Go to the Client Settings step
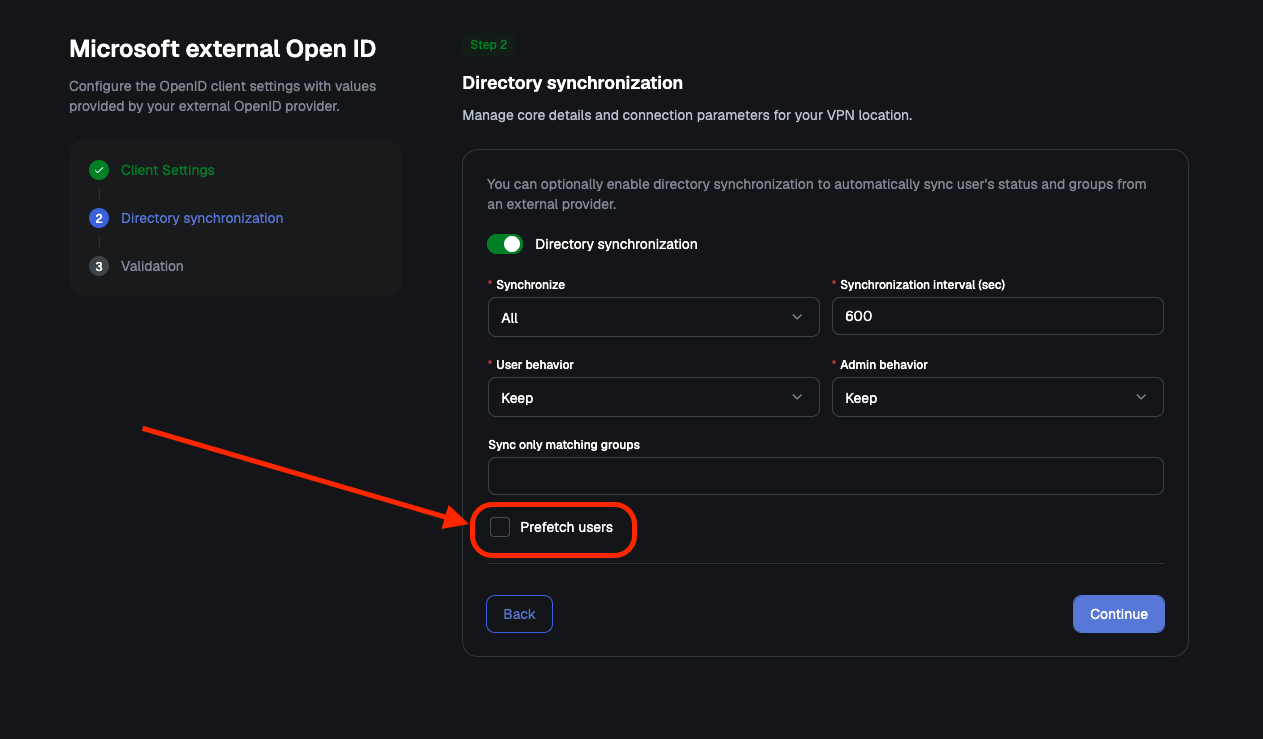The image size is (1263, 739). (x=168, y=170)
